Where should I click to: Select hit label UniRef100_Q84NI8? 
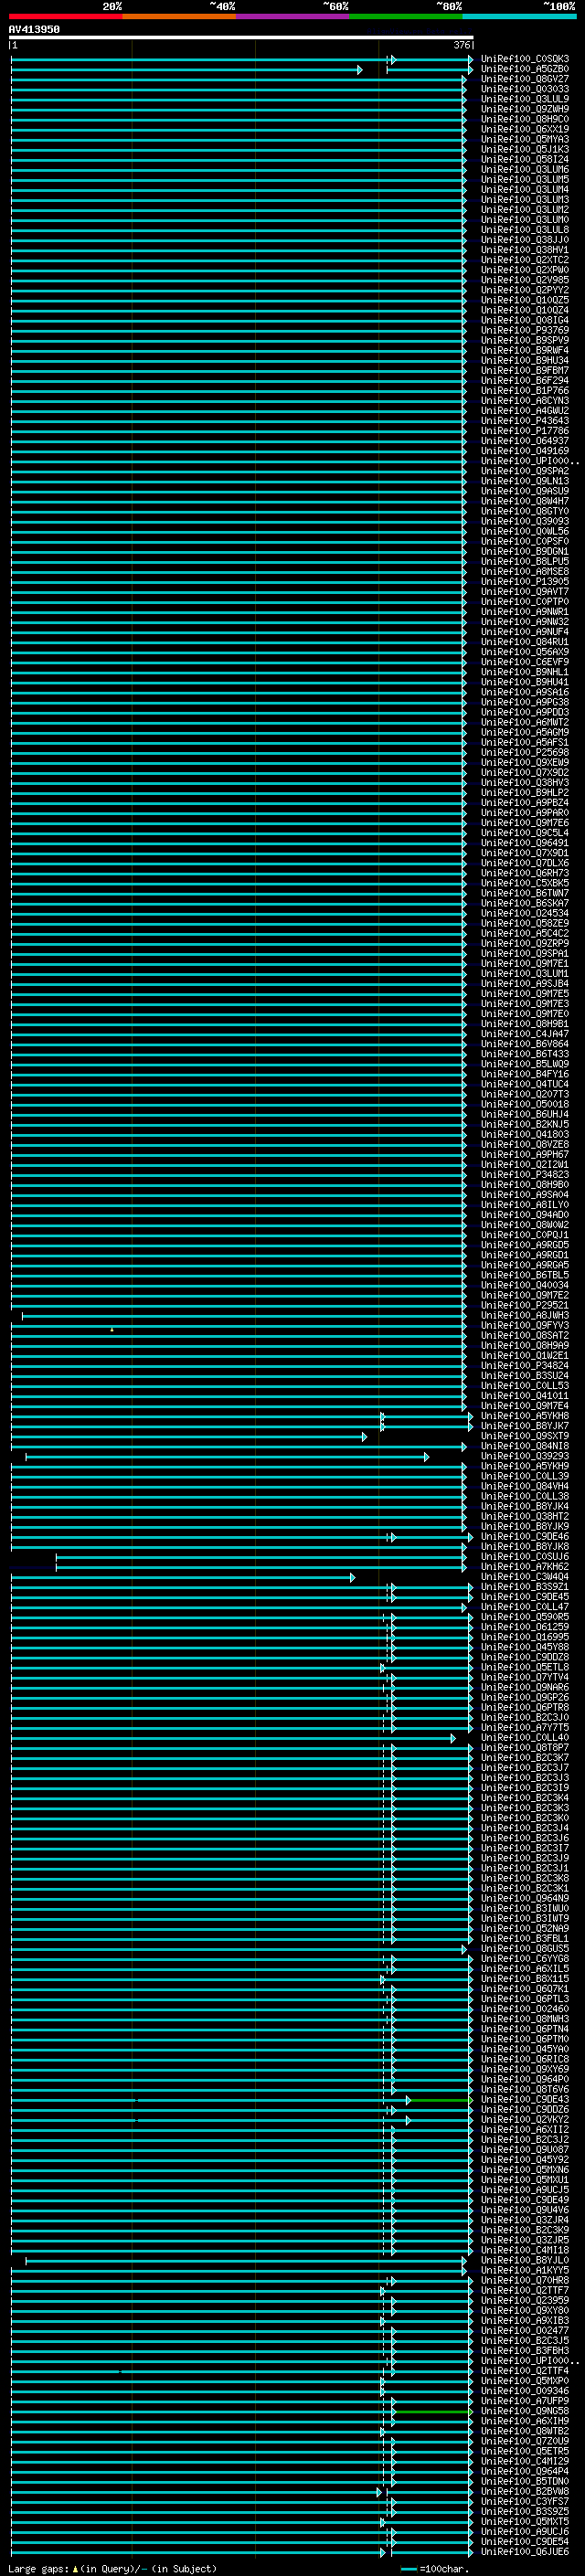[525, 1446]
